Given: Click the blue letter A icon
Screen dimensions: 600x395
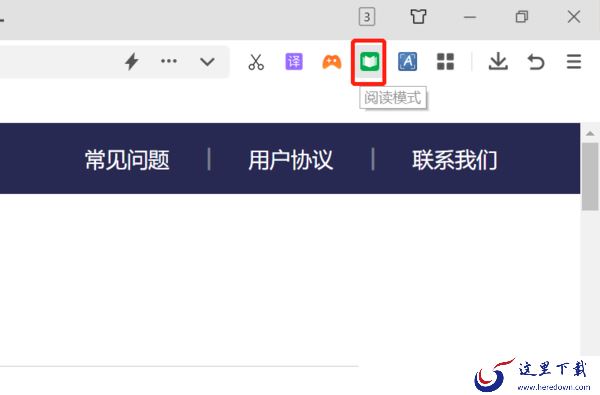Looking at the screenshot, I should (x=408, y=62).
